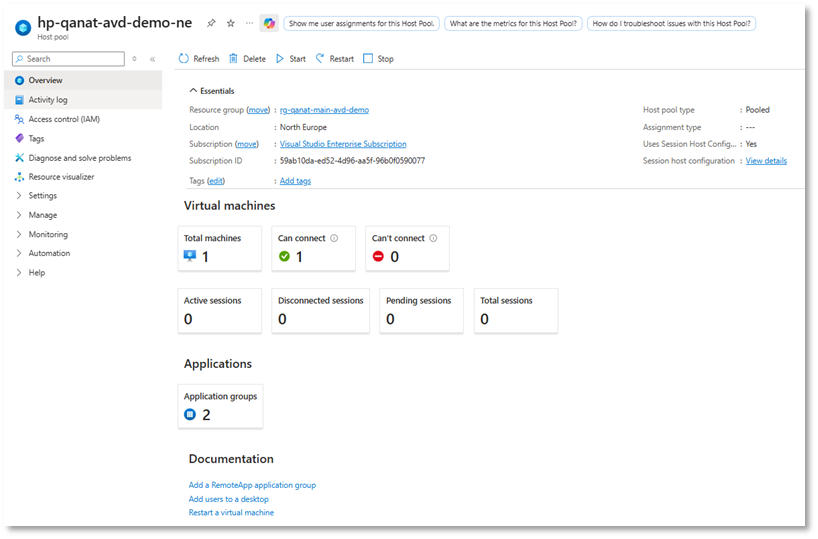The height and width of the screenshot is (539, 818).
Task: Open View details for session host configuration
Action: [766, 161]
